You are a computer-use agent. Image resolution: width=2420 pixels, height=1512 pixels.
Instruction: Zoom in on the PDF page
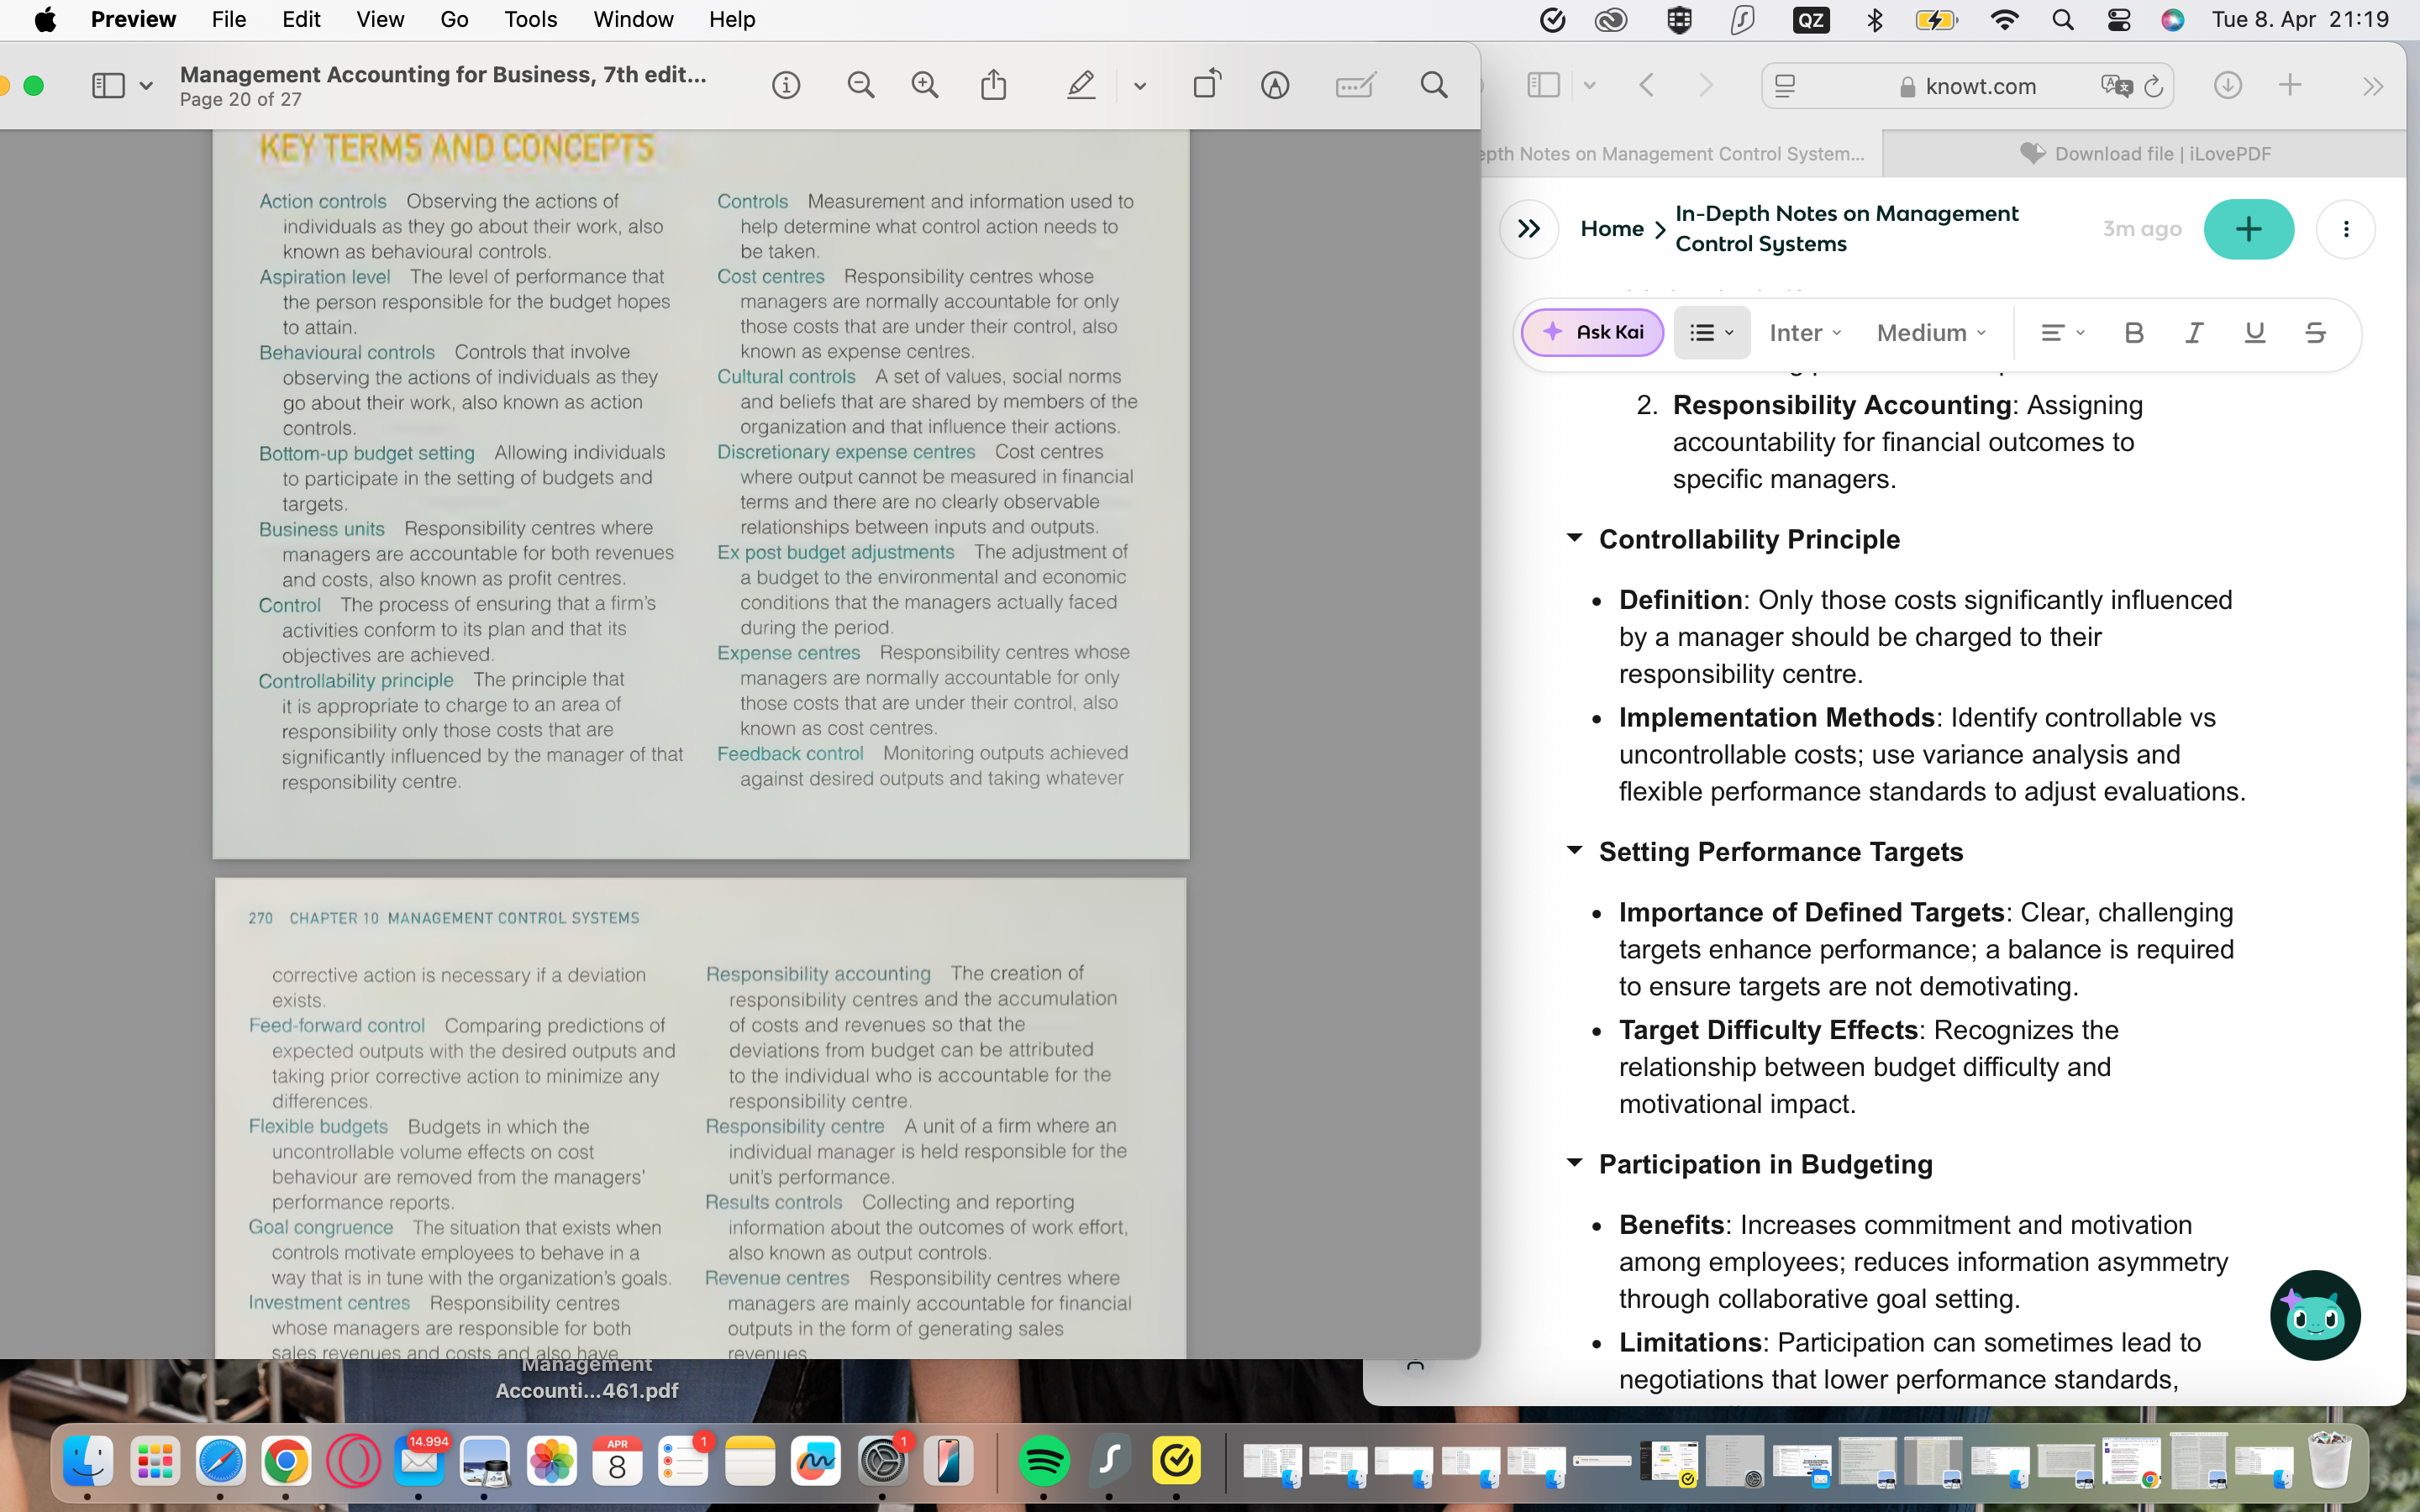[925, 86]
